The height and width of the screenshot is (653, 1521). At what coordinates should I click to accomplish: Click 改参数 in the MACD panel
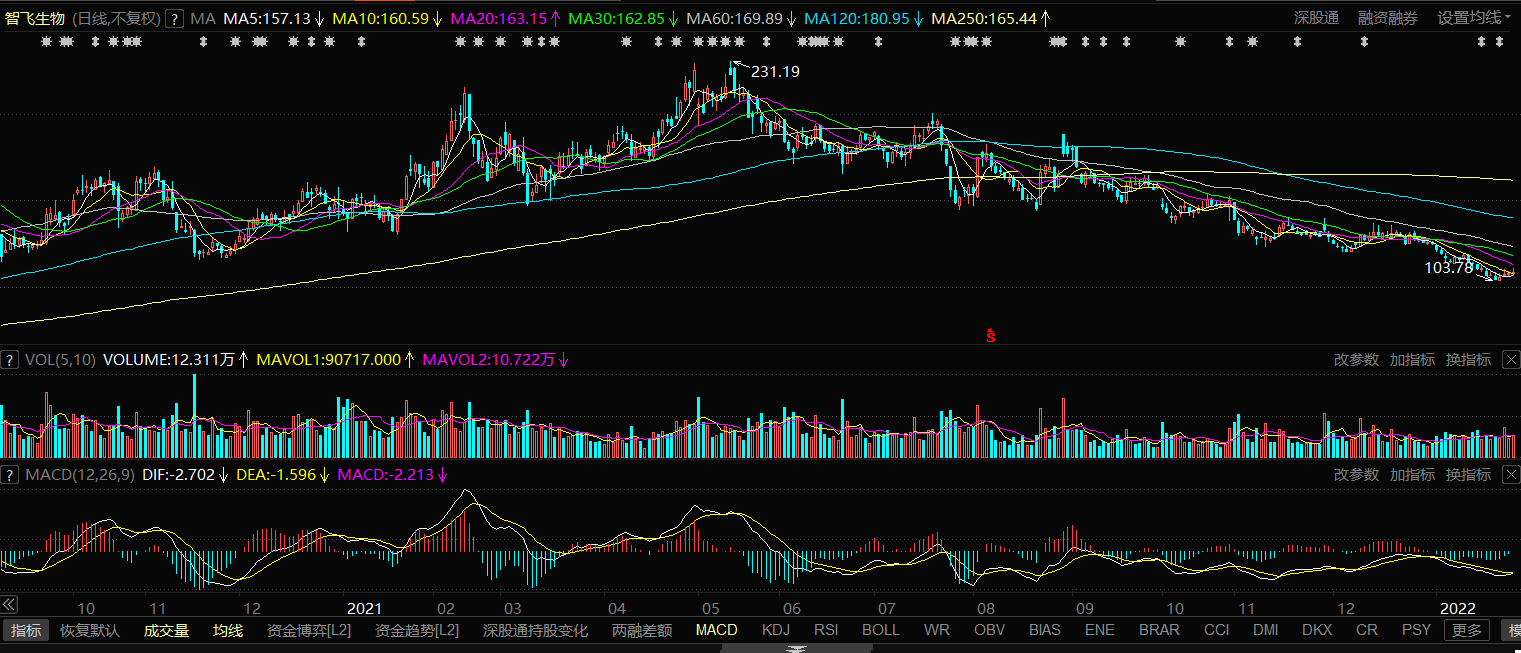point(1356,474)
